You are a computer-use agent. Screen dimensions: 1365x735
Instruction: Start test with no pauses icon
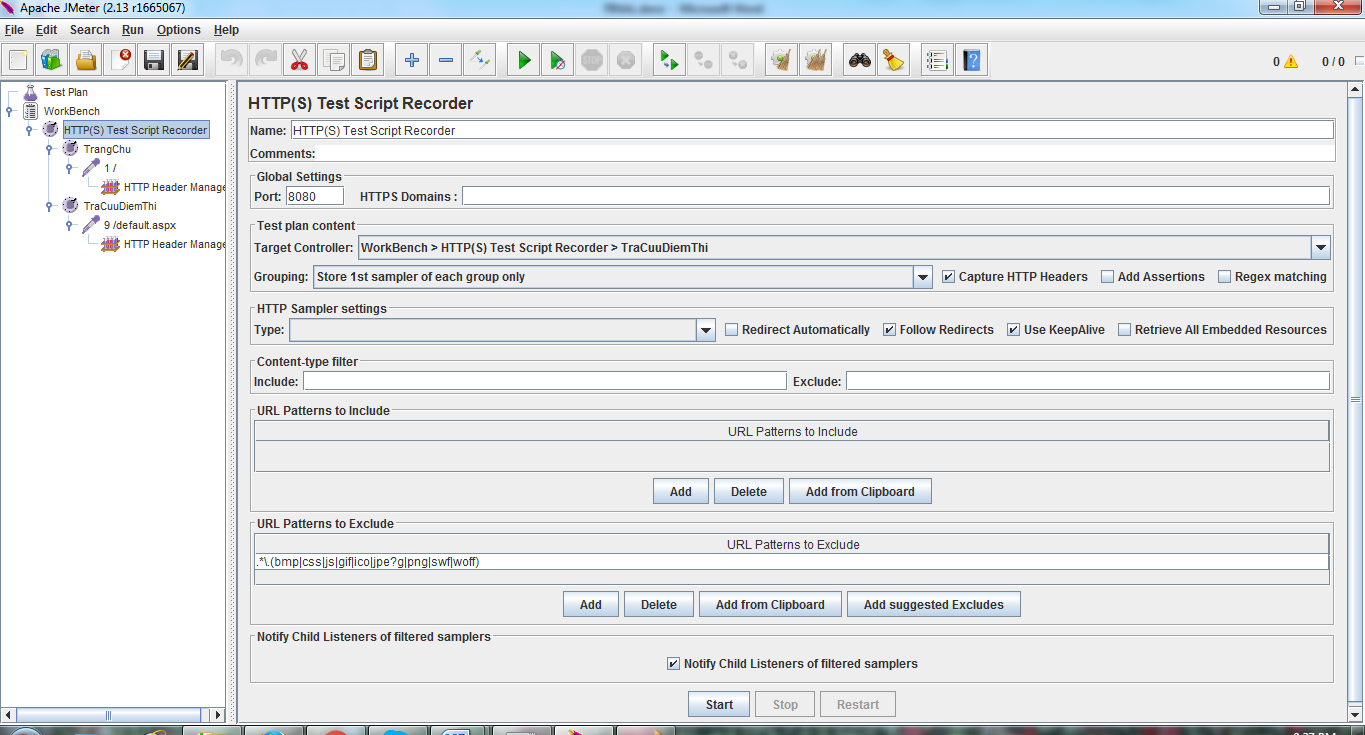coord(558,61)
